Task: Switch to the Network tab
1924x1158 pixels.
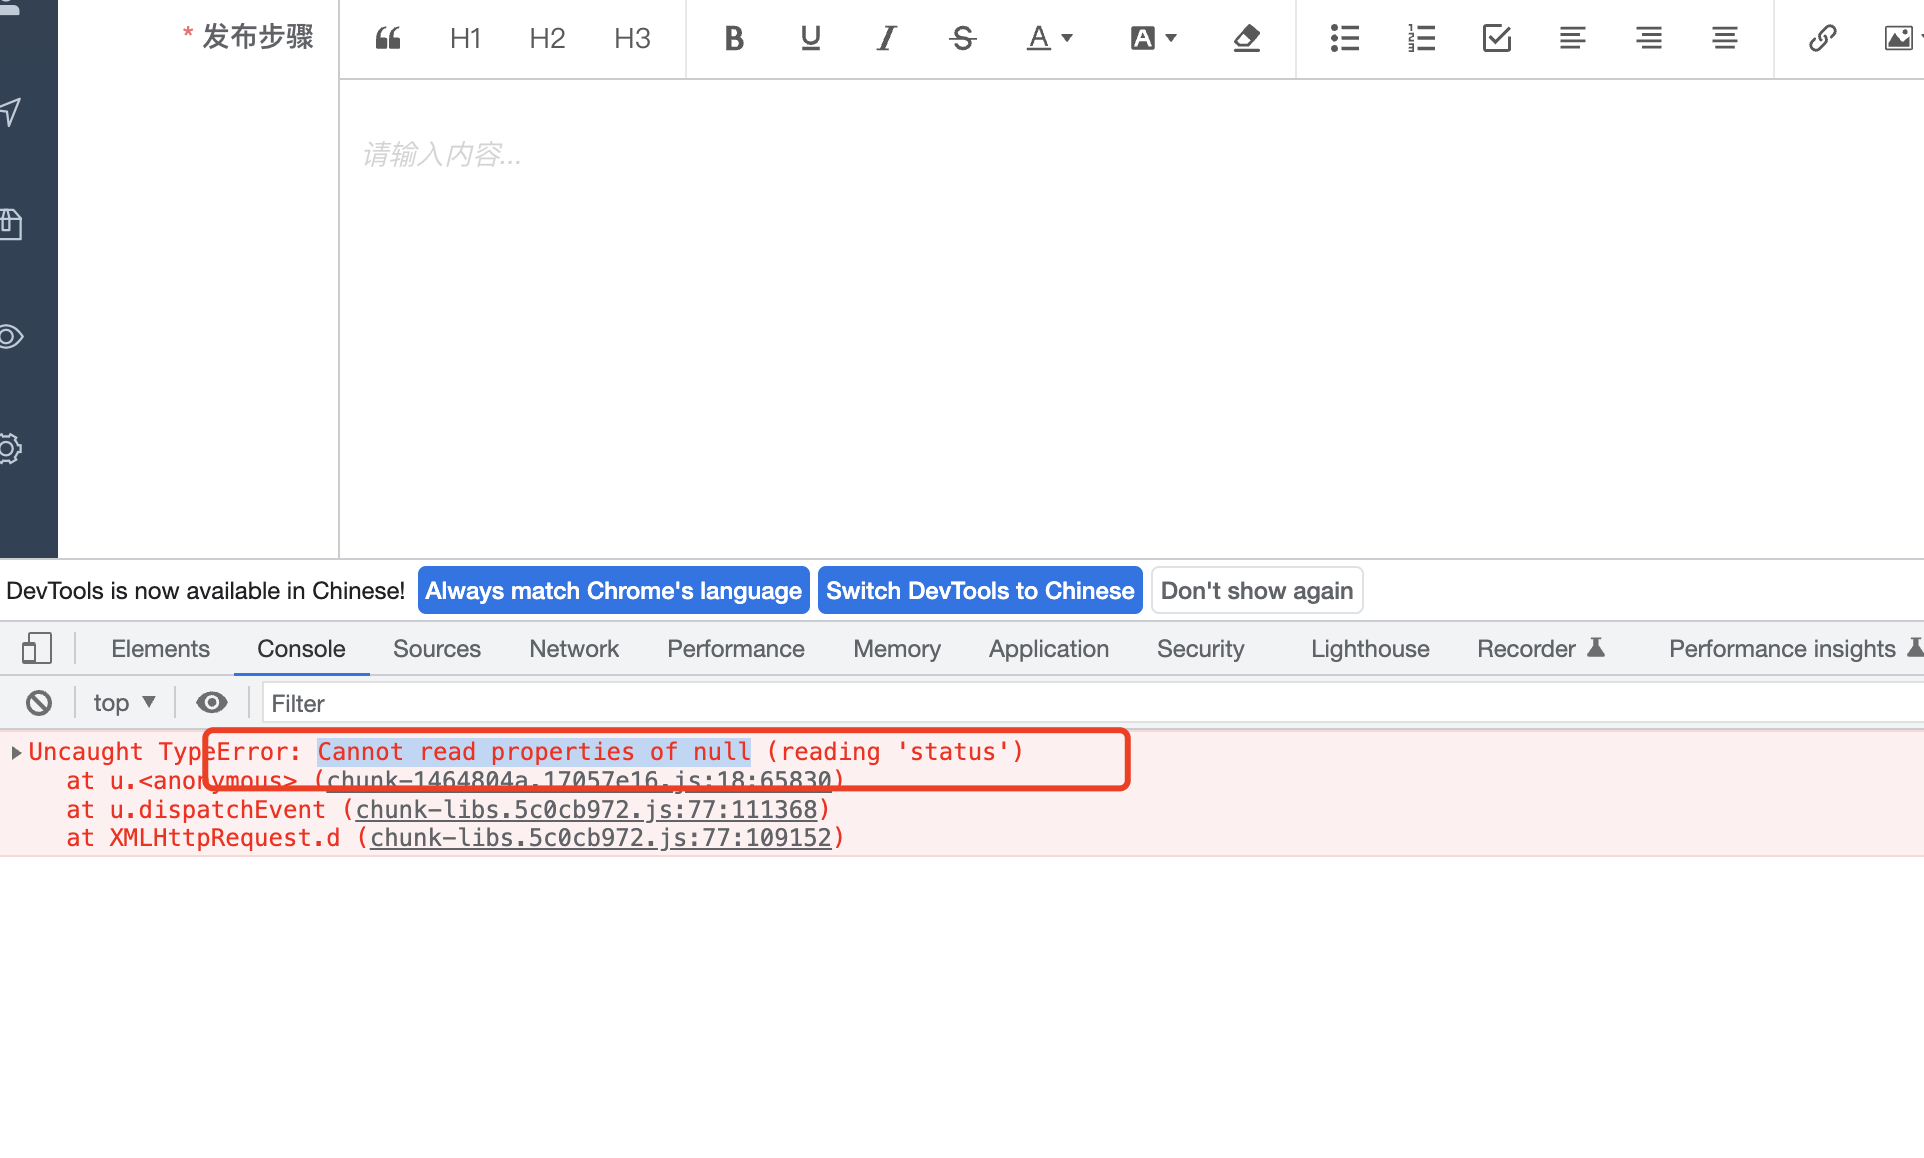Action: [x=573, y=648]
